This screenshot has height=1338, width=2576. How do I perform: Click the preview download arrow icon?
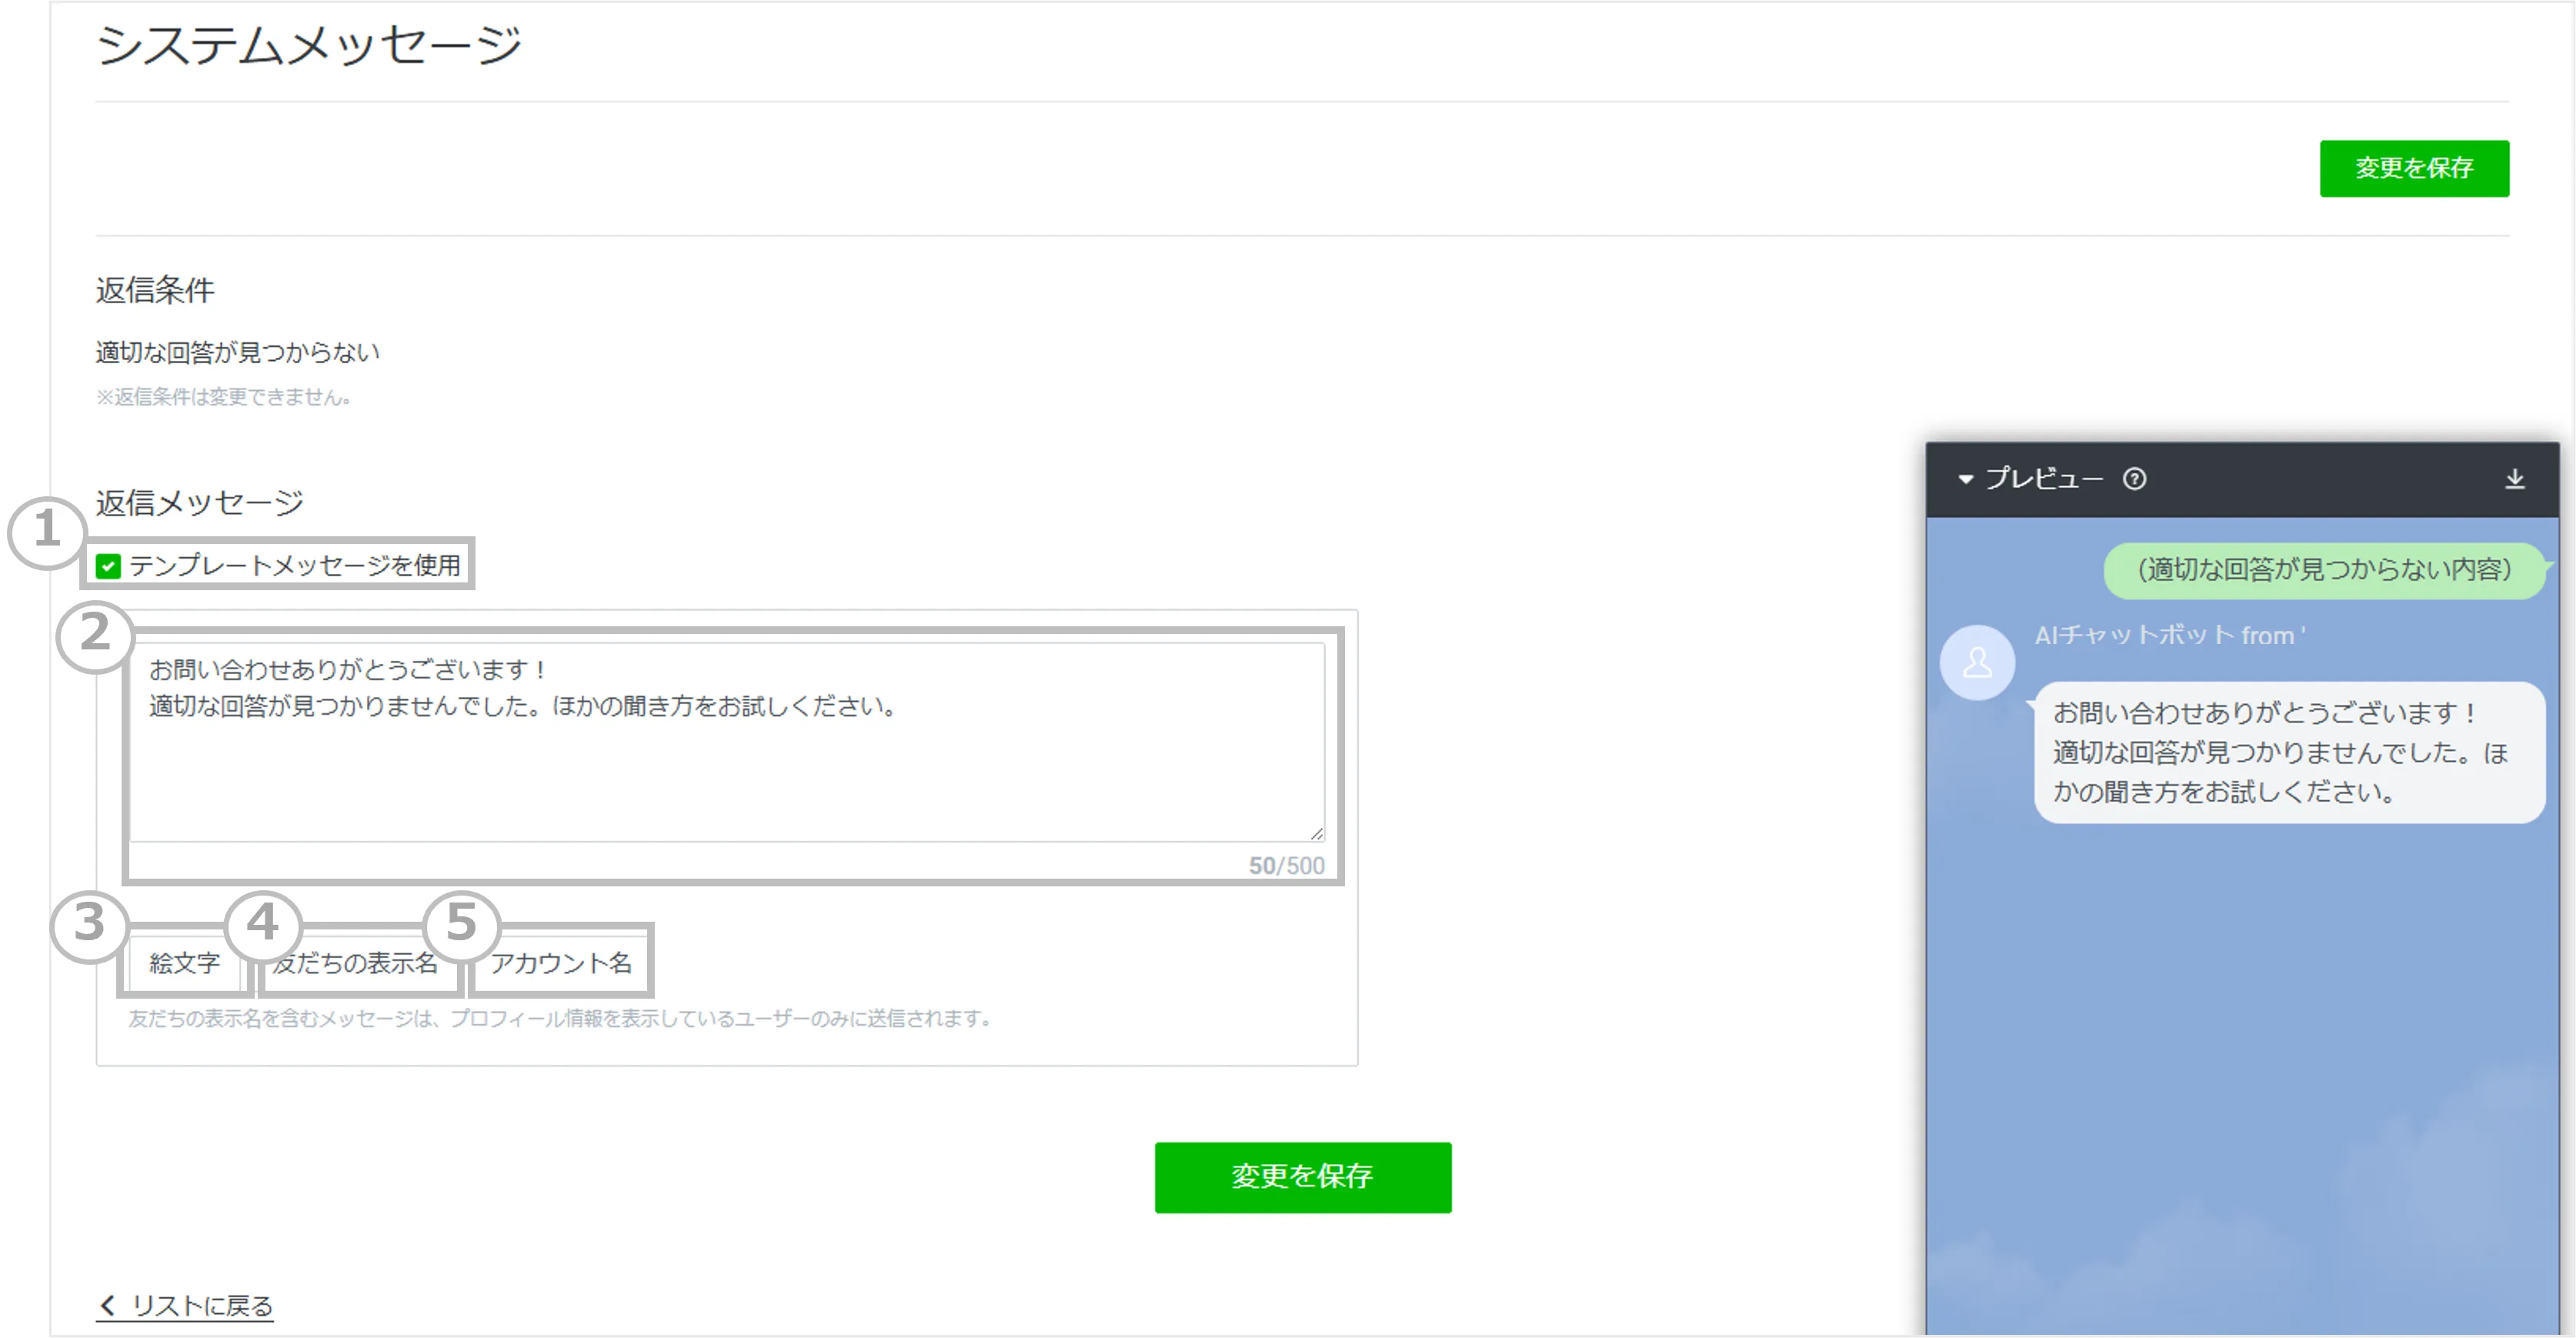point(2514,479)
